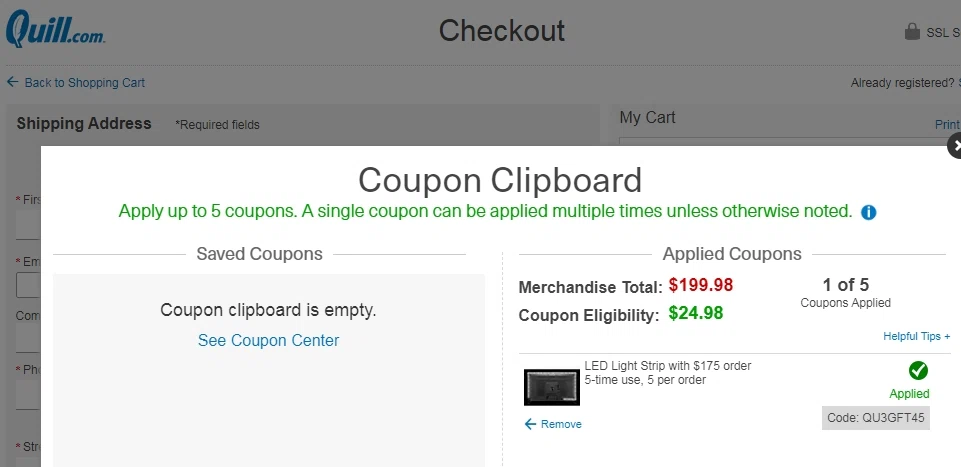
Task: Click the "1 of 5" coupons applied counter
Action: [x=845, y=285]
